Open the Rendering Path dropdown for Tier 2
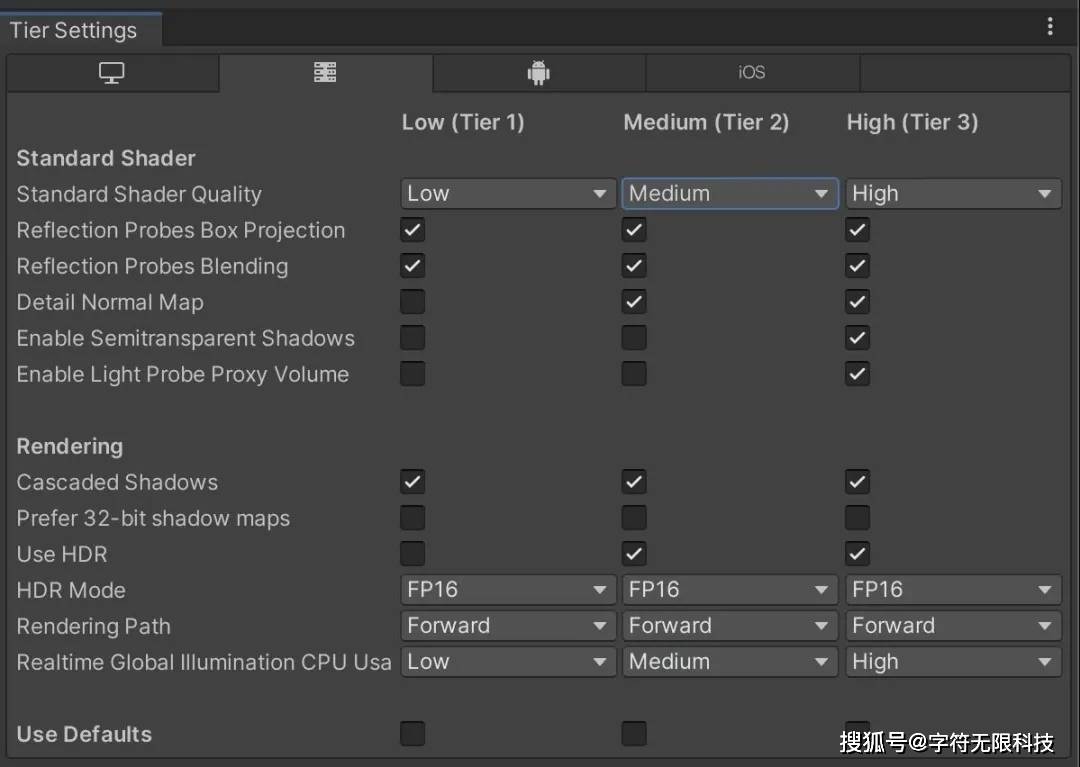This screenshot has width=1080, height=767. (729, 625)
